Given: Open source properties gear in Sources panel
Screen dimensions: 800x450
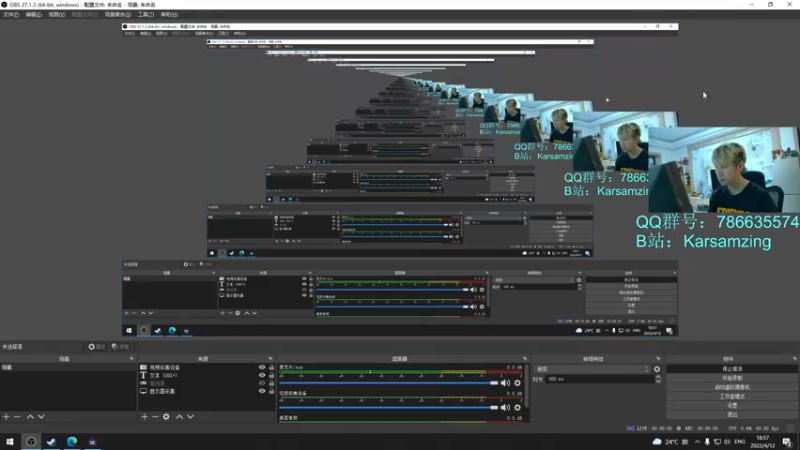Looking at the screenshot, I should [x=166, y=417].
